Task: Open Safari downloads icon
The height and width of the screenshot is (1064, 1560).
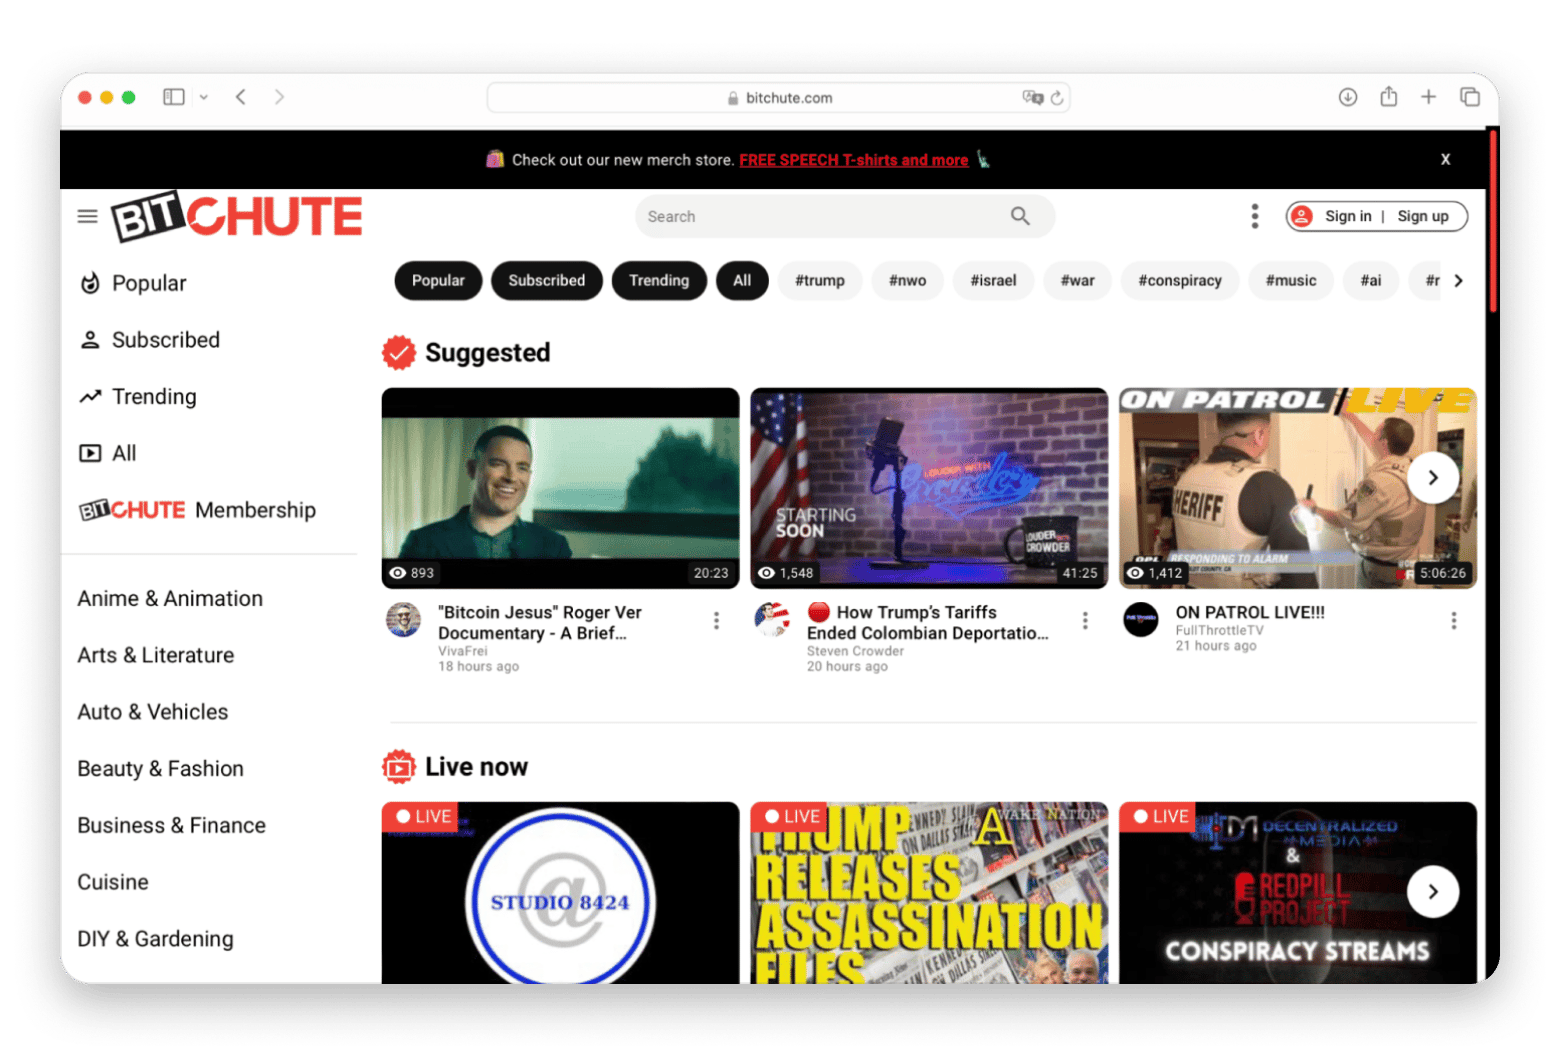Action: tap(1347, 97)
